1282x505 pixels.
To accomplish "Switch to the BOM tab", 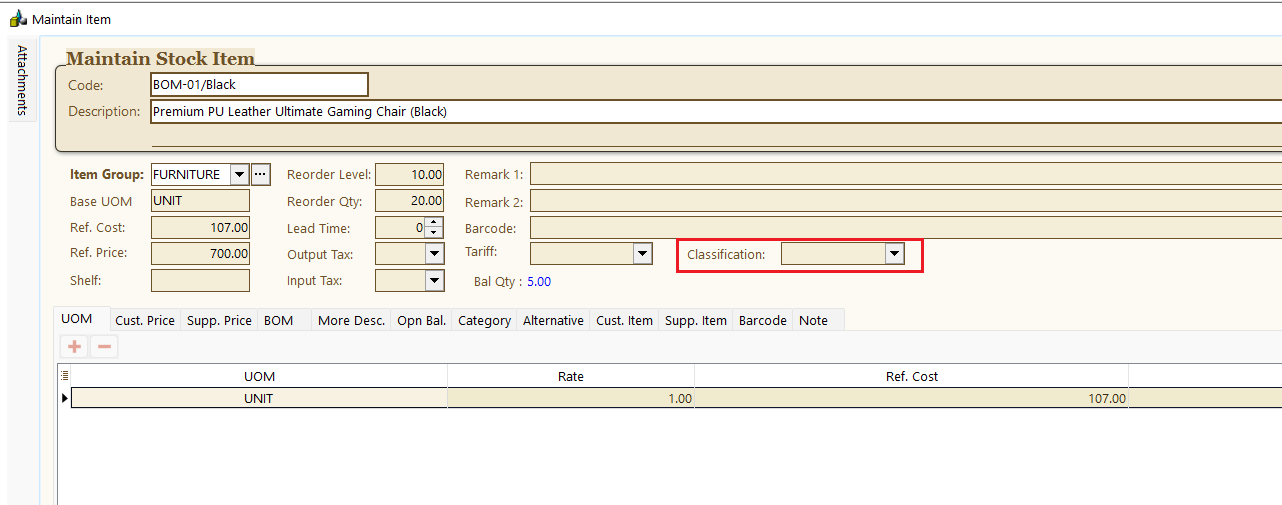I will click(278, 320).
